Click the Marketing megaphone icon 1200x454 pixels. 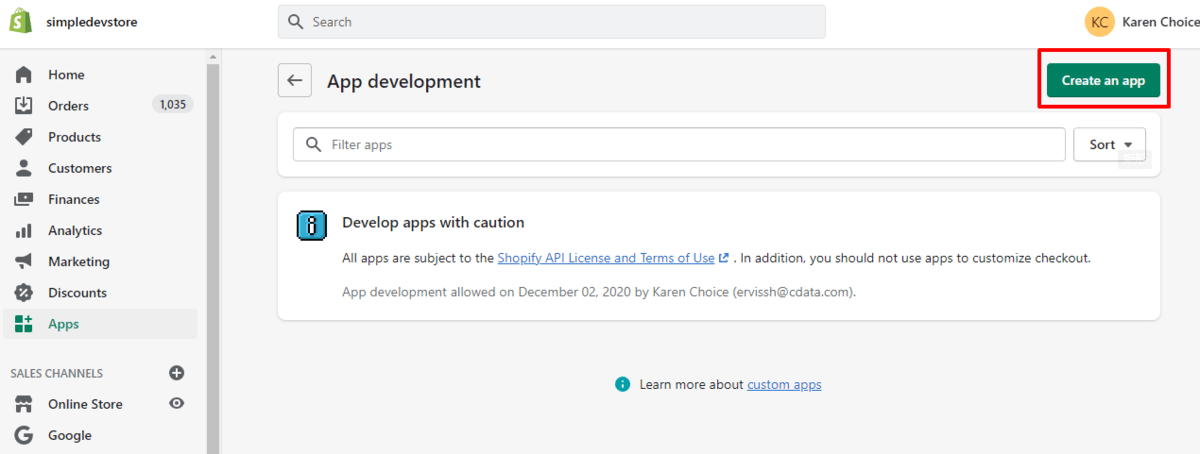pyautogui.click(x=24, y=262)
